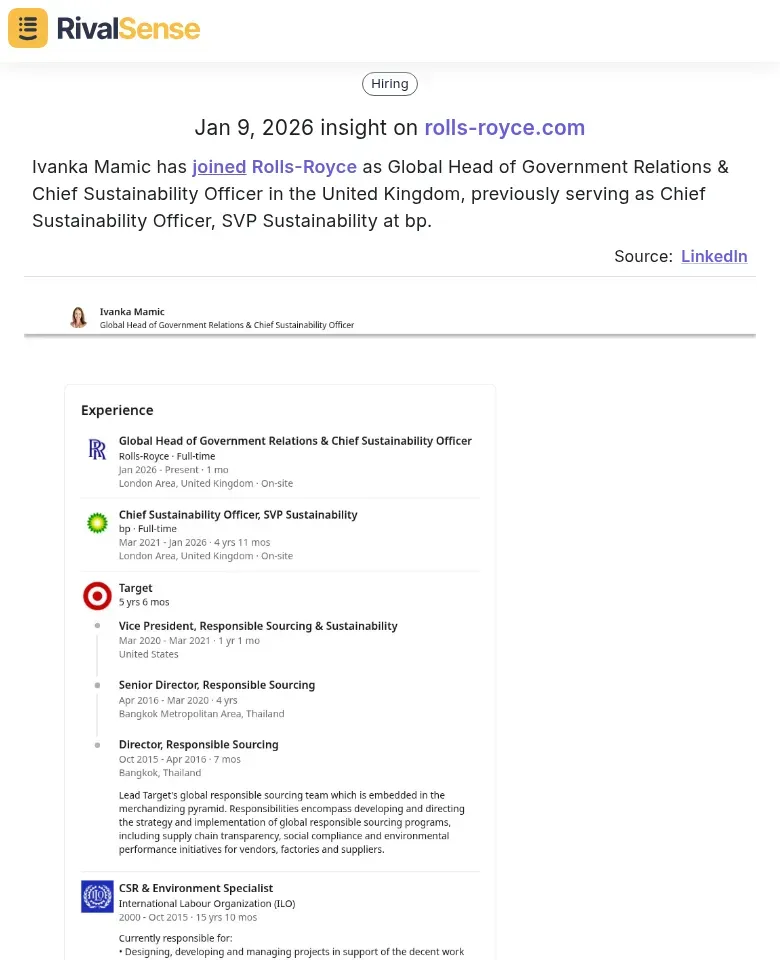Viewport: 780px width, 960px height.
Task: Open the LinkedIn source link
Action: (x=714, y=256)
